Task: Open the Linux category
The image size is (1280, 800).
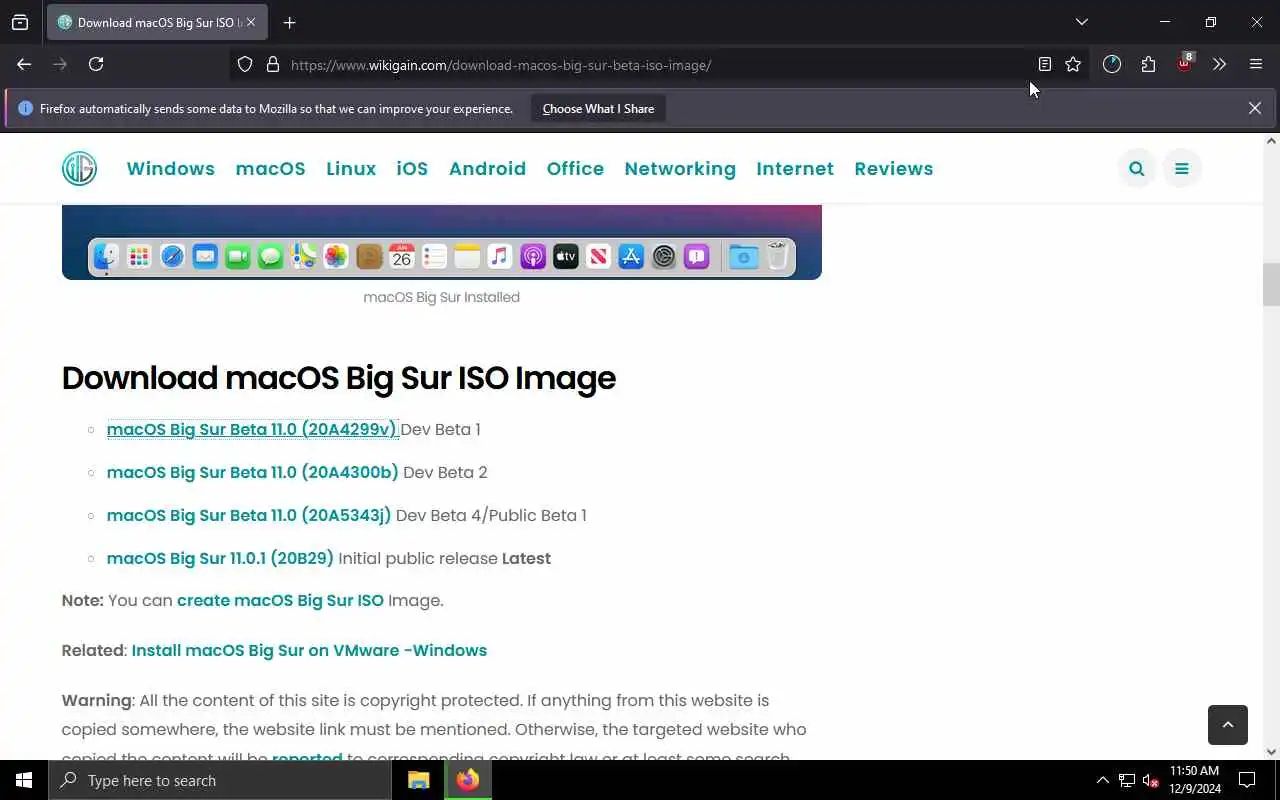Action: [351, 169]
